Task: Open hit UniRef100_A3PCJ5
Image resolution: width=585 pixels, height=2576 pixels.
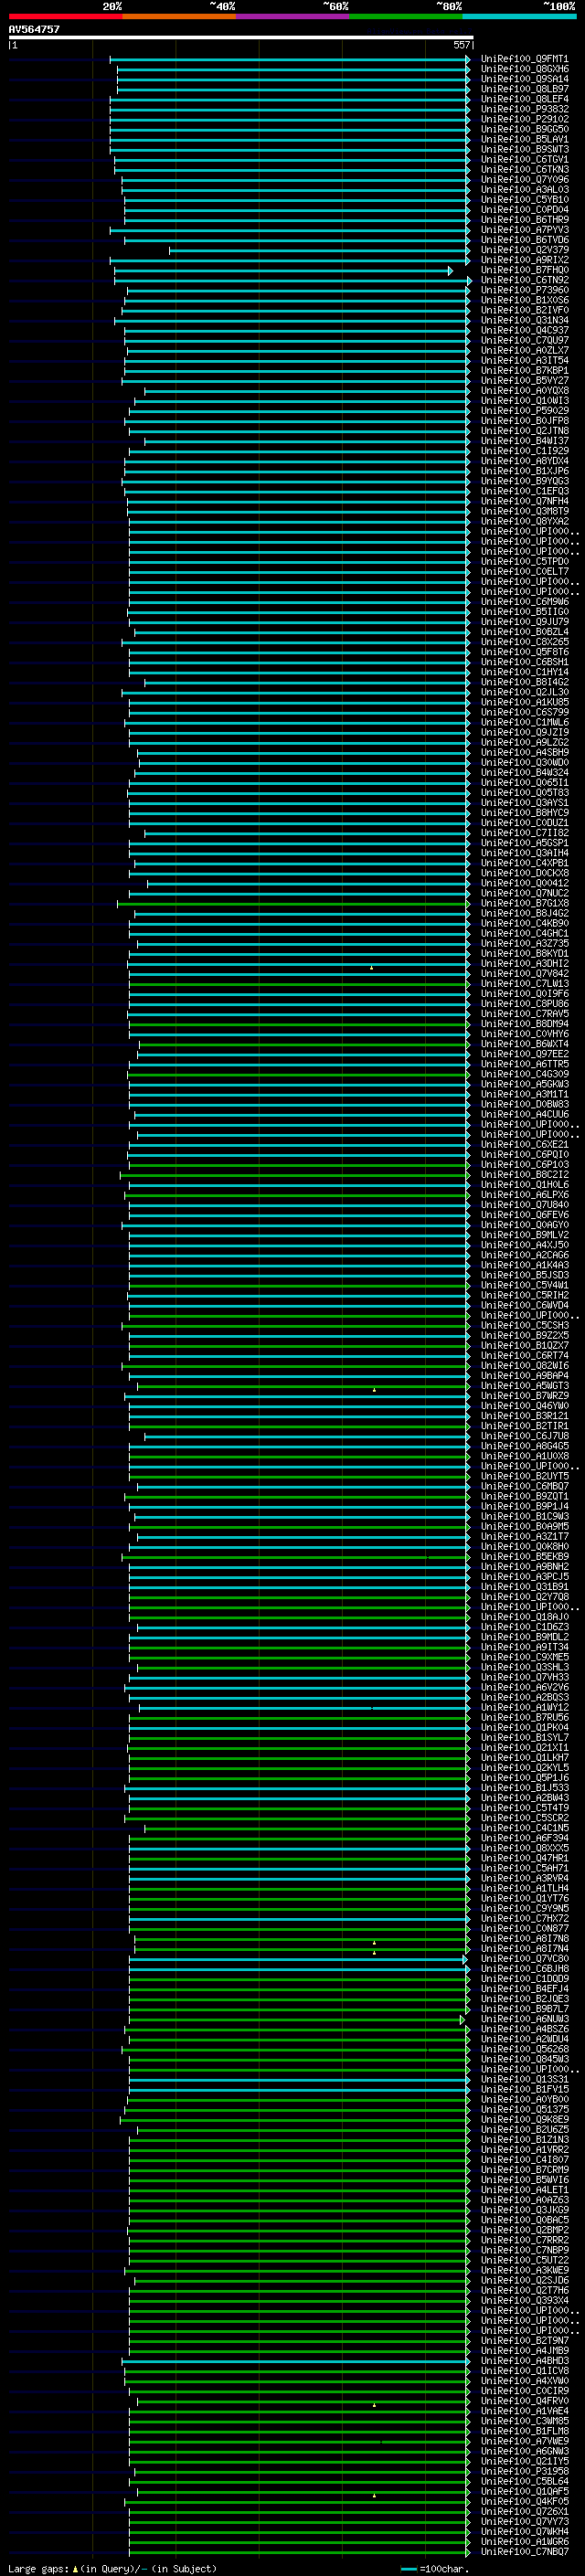Action: click(x=524, y=1577)
